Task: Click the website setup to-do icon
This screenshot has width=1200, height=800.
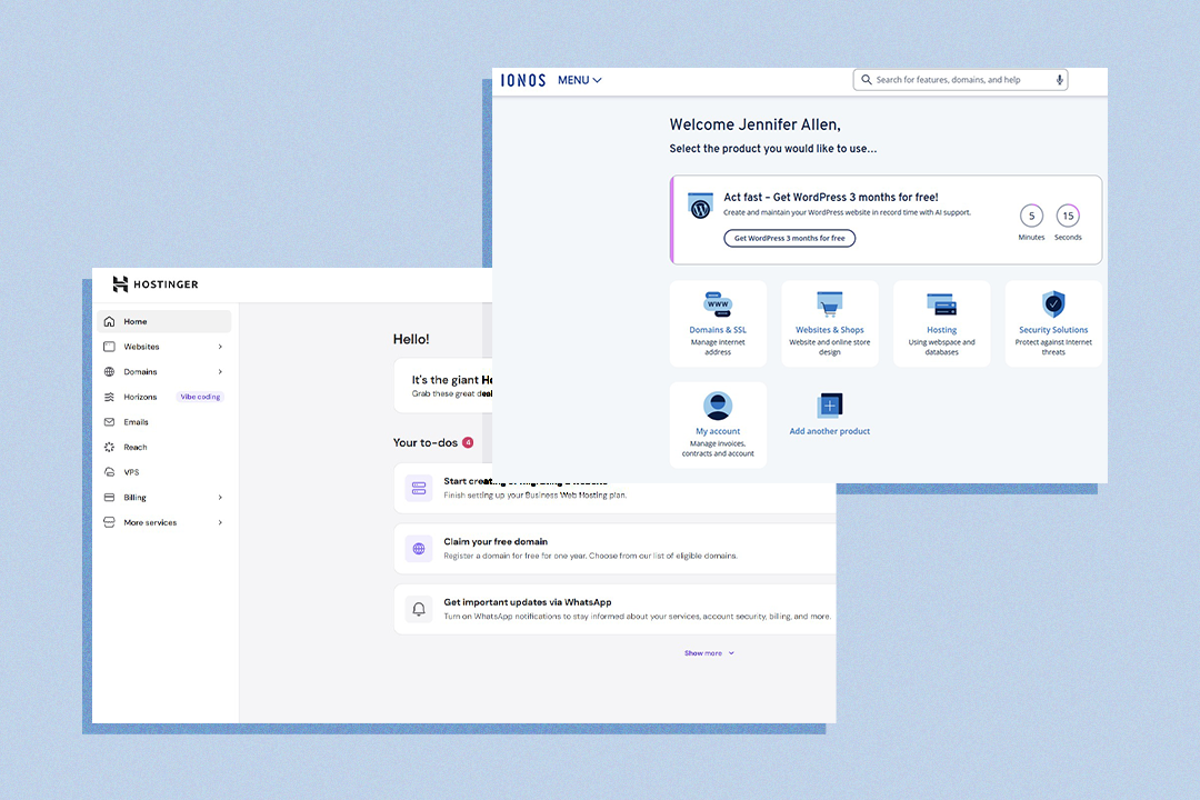Action: tap(419, 488)
